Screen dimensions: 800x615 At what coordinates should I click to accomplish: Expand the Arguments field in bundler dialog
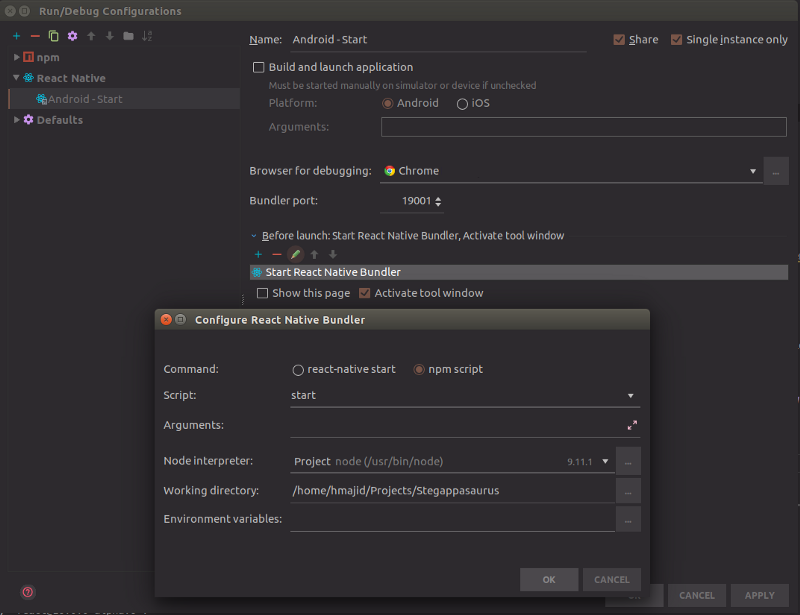(x=632, y=425)
